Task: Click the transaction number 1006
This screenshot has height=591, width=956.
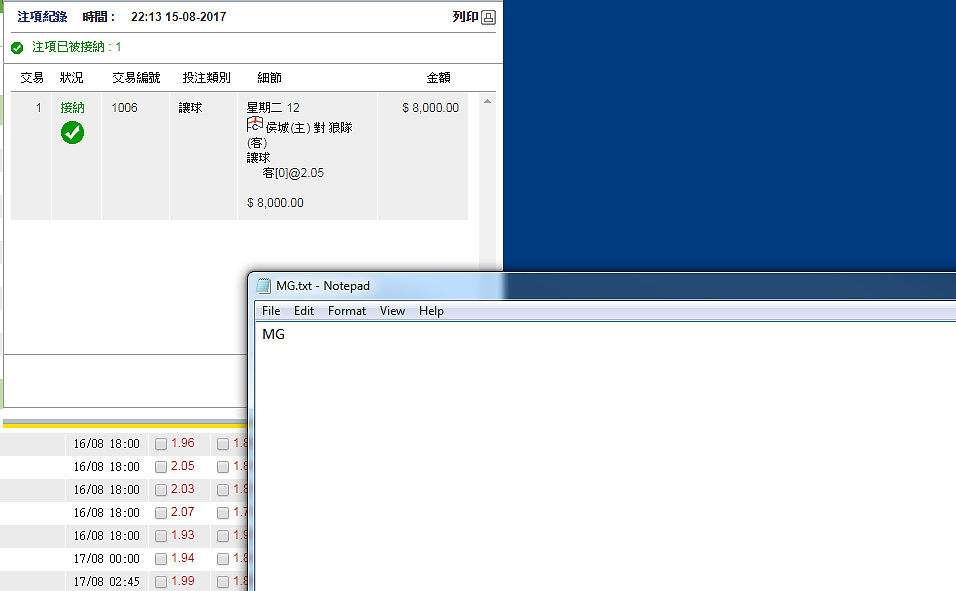Action: point(124,108)
